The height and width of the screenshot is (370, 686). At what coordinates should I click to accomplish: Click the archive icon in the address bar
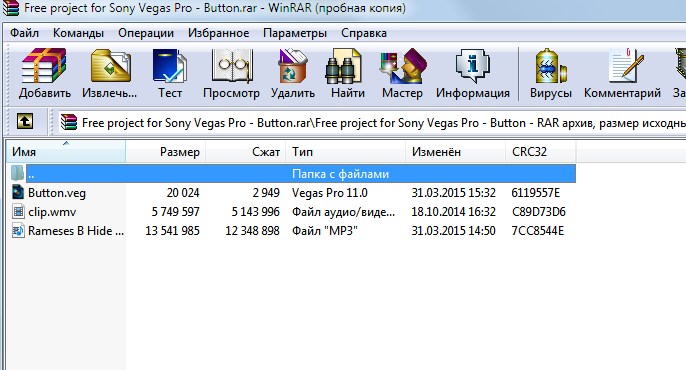(x=69, y=122)
